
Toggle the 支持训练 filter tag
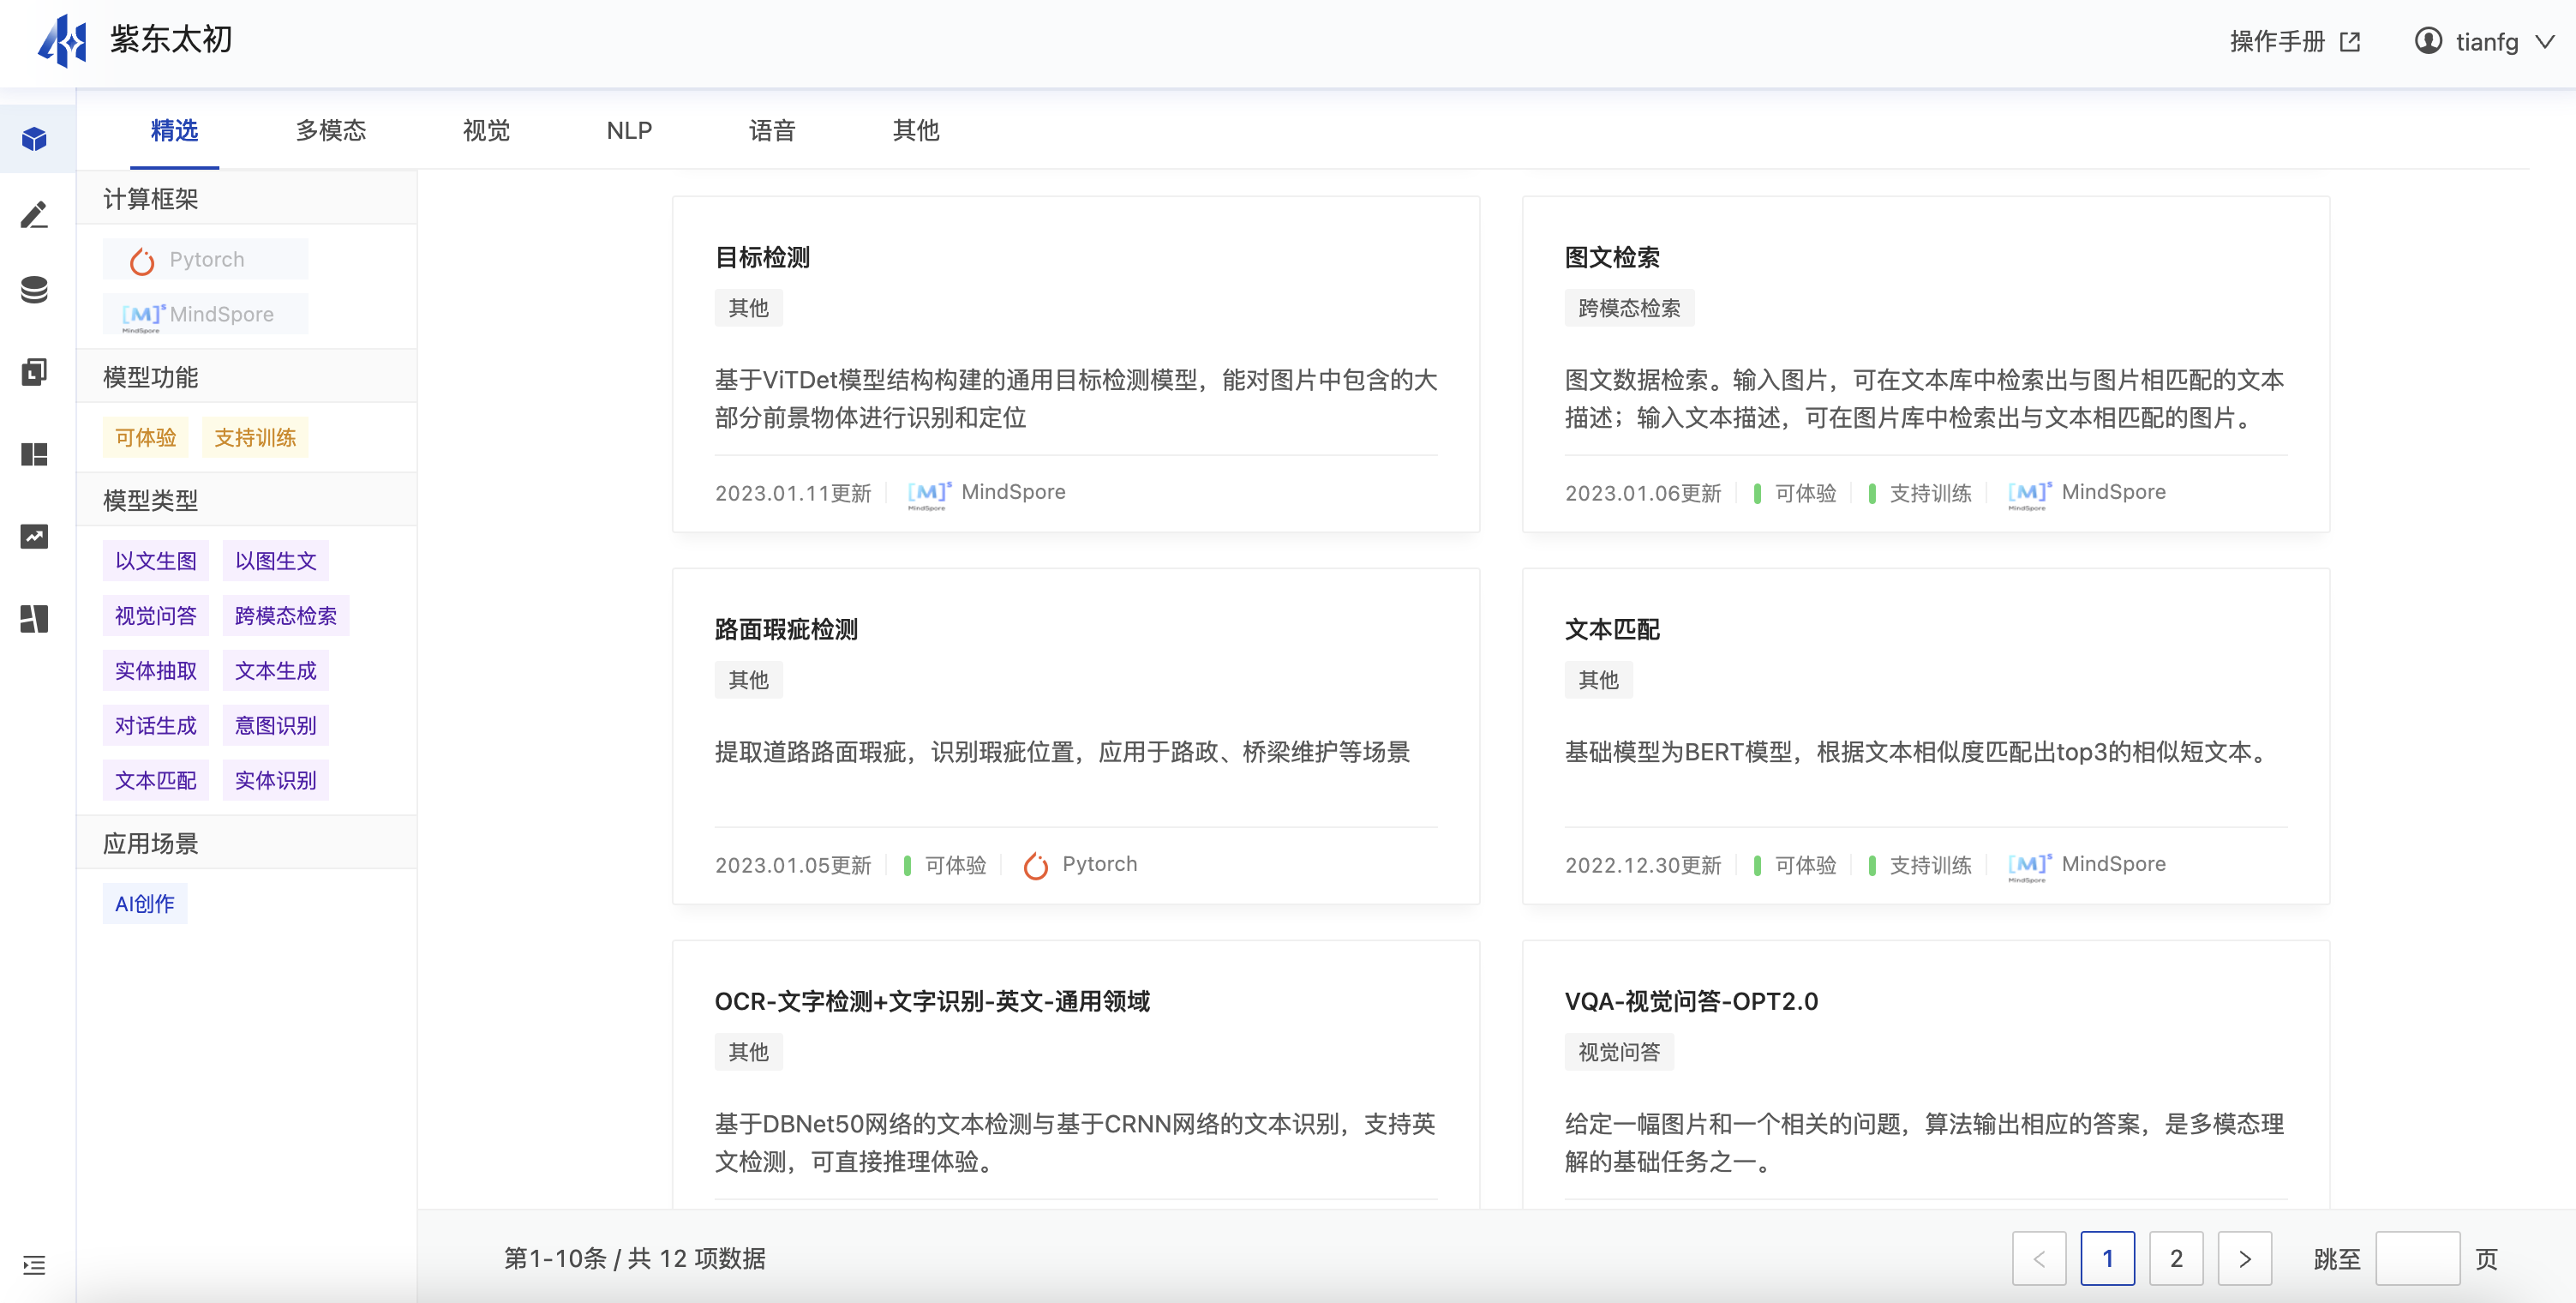[x=255, y=438]
